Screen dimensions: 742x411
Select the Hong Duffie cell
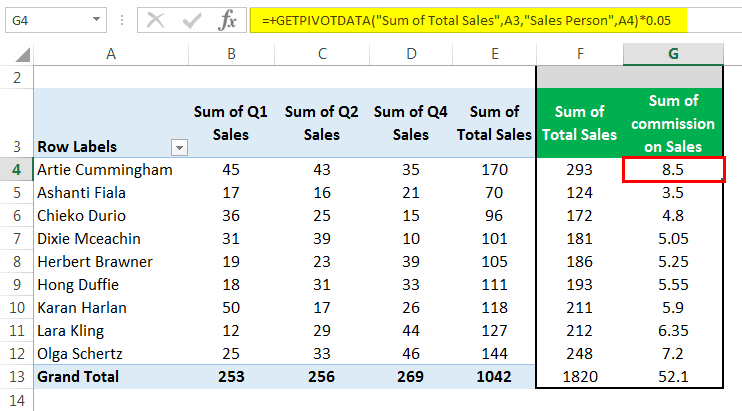coord(111,285)
